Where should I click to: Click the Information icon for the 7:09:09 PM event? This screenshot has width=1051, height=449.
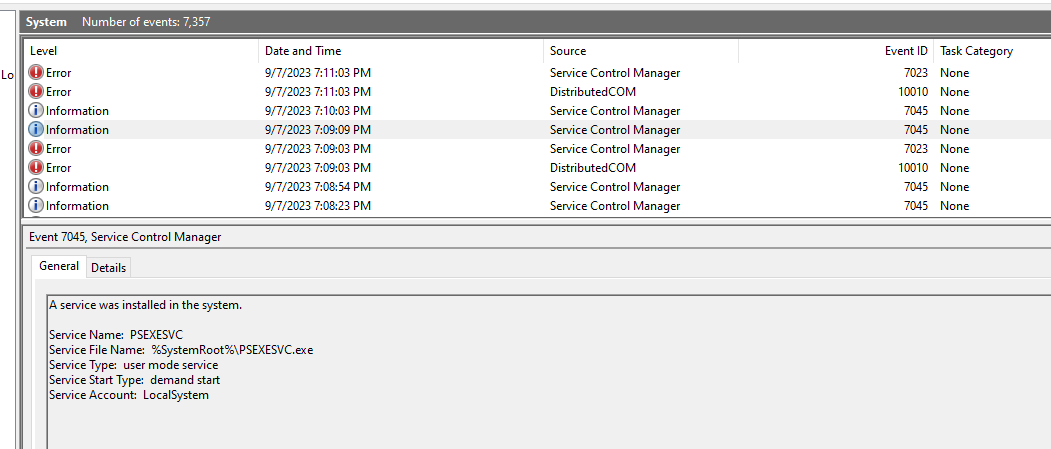pyautogui.click(x=36, y=130)
